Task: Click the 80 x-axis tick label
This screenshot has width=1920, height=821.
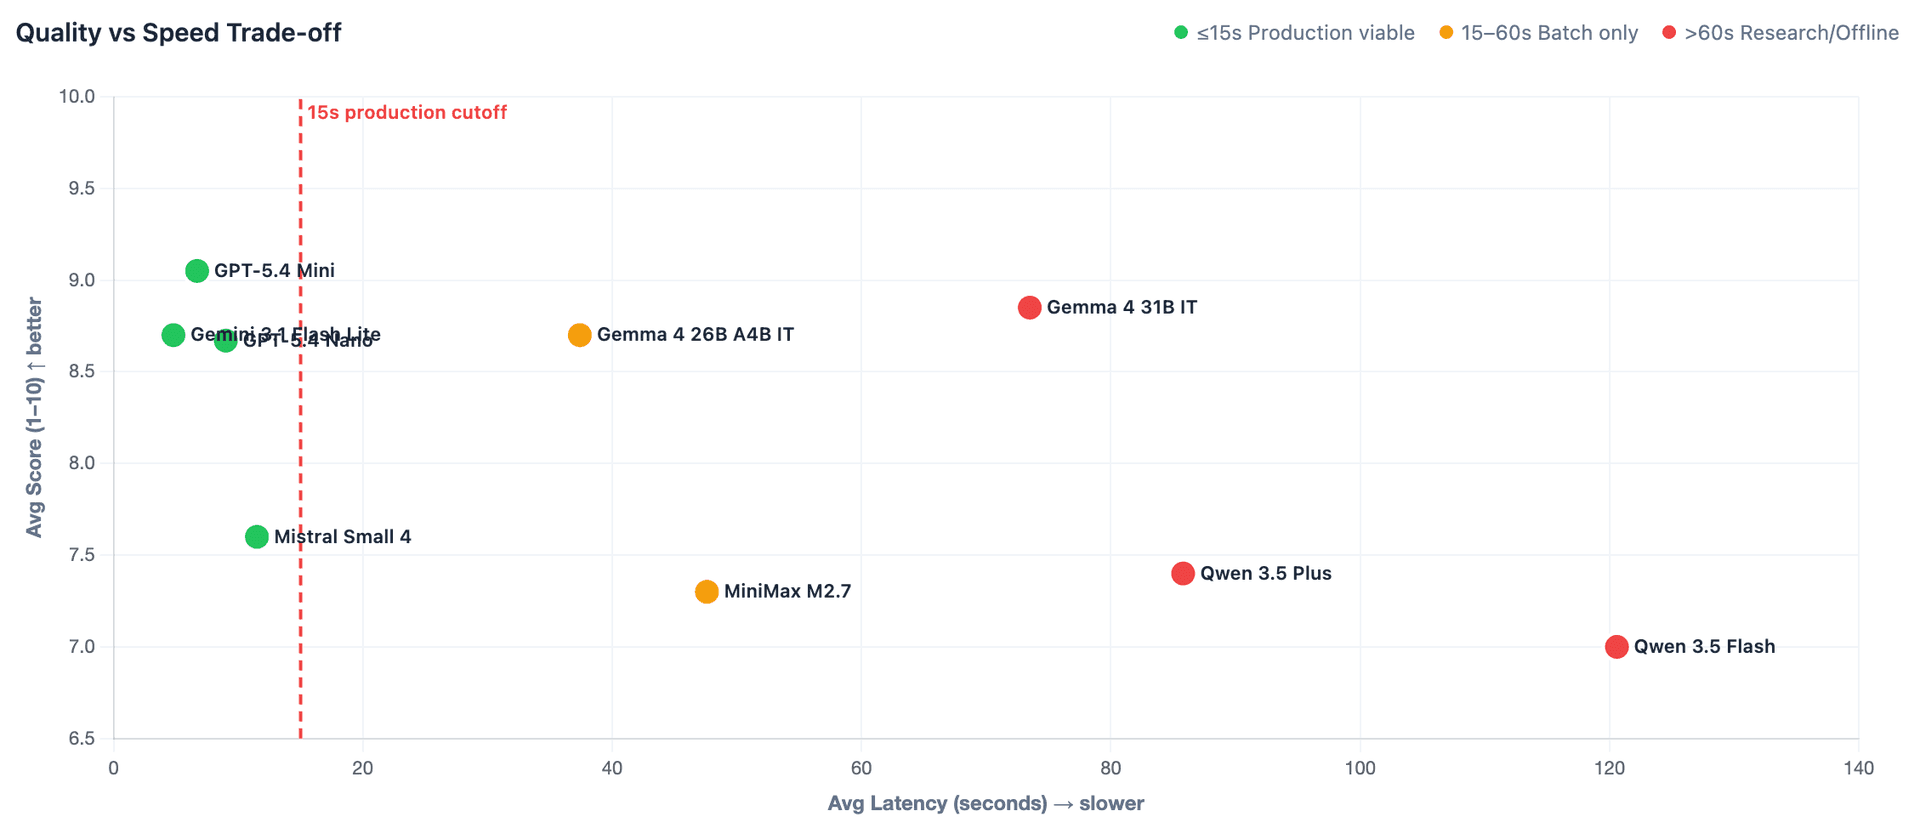Action: coord(1110,769)
